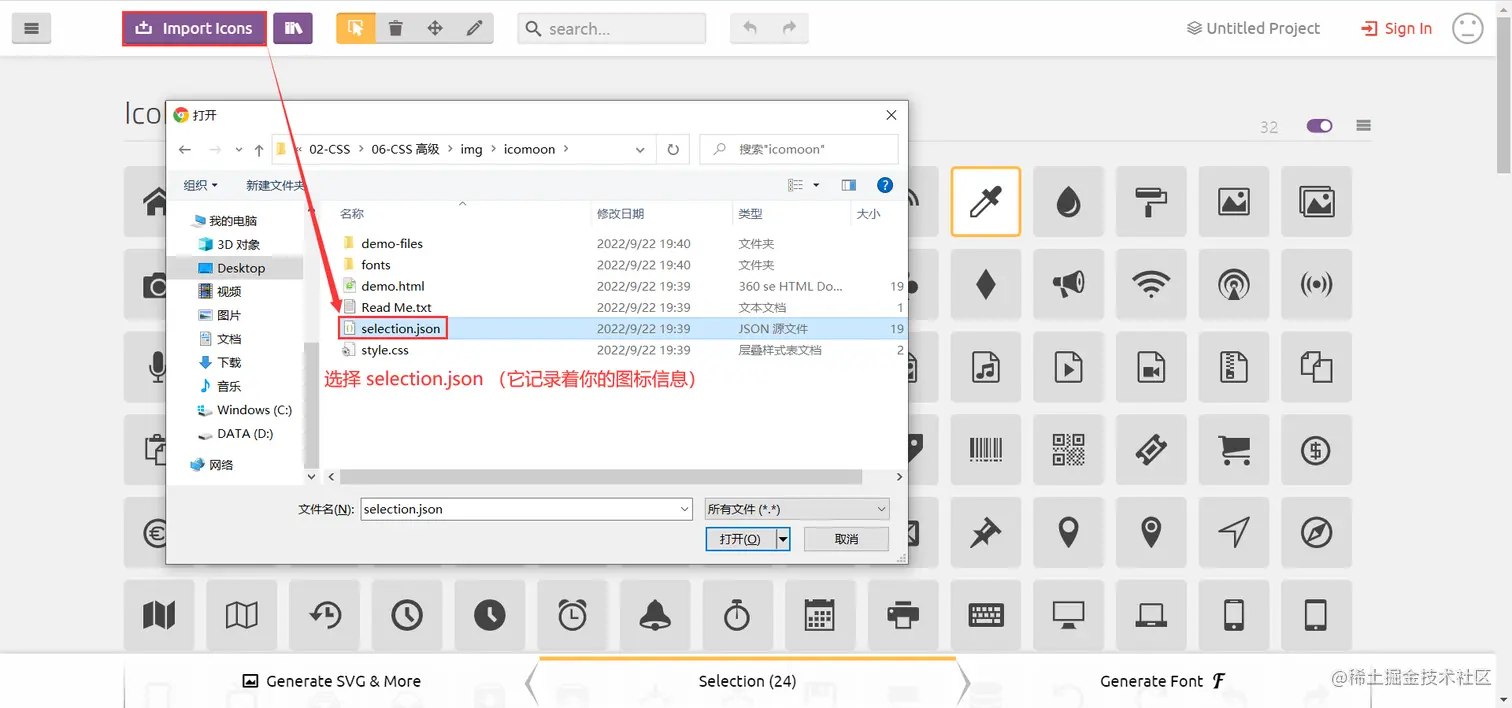
Task: Flip the purple toggle next to the count 32
Action: point(1318,125)
